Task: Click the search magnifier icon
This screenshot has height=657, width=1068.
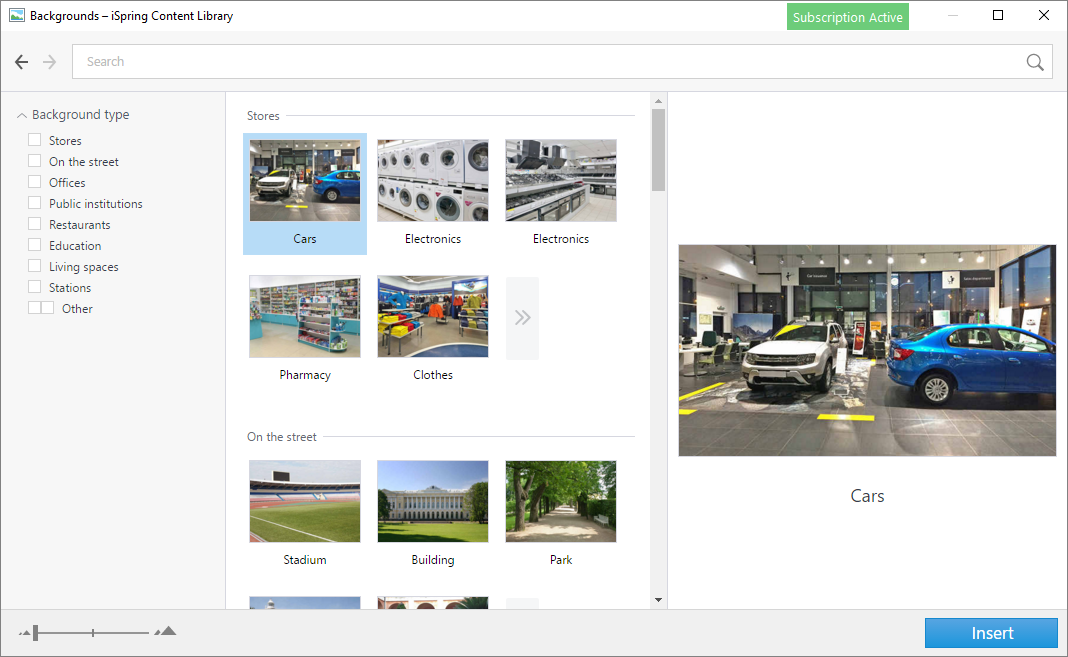Action: pos(1035,62)
